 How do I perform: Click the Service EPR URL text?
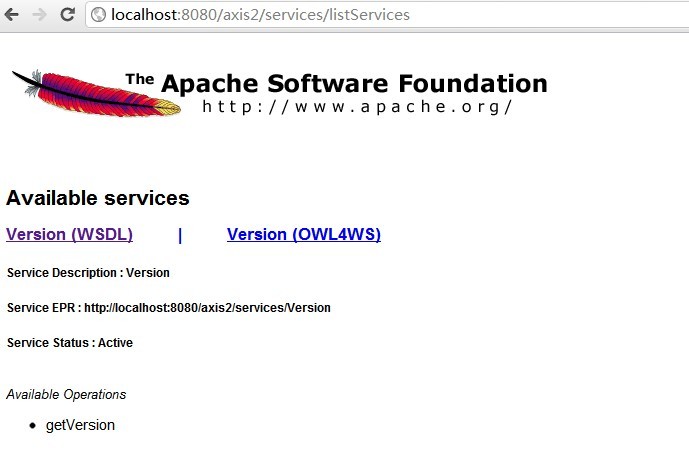point(207,308)
